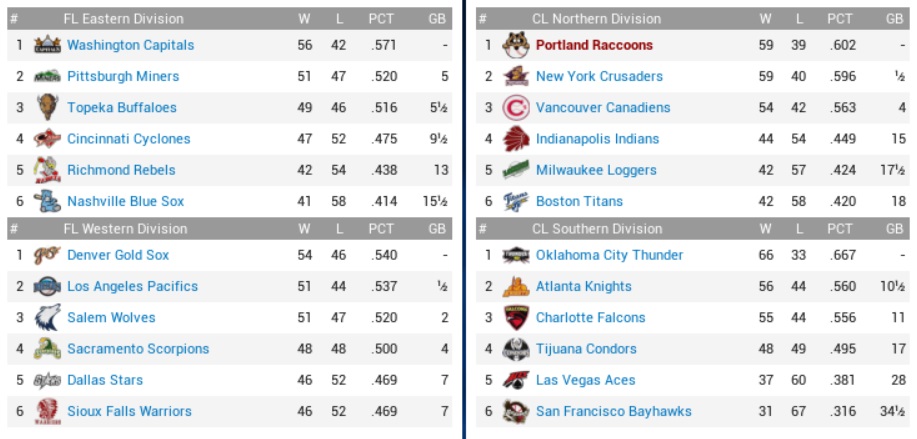
Task: Click the Vancouver Canadiens logo icon
Action: click(515, 107)
